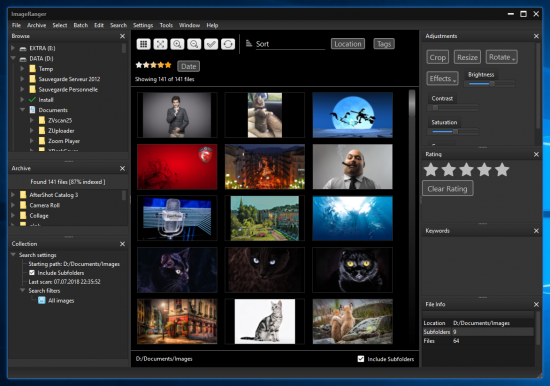Select the Collage archive folder

click(39, 216)
